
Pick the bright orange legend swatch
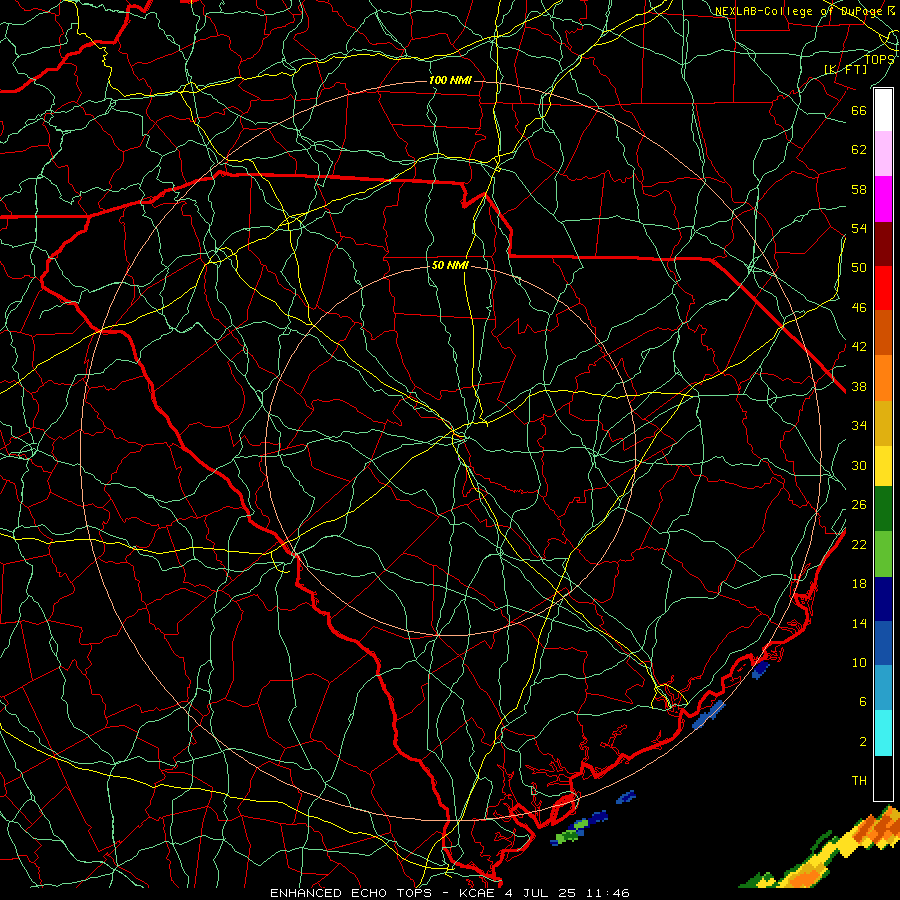[883, 377]
